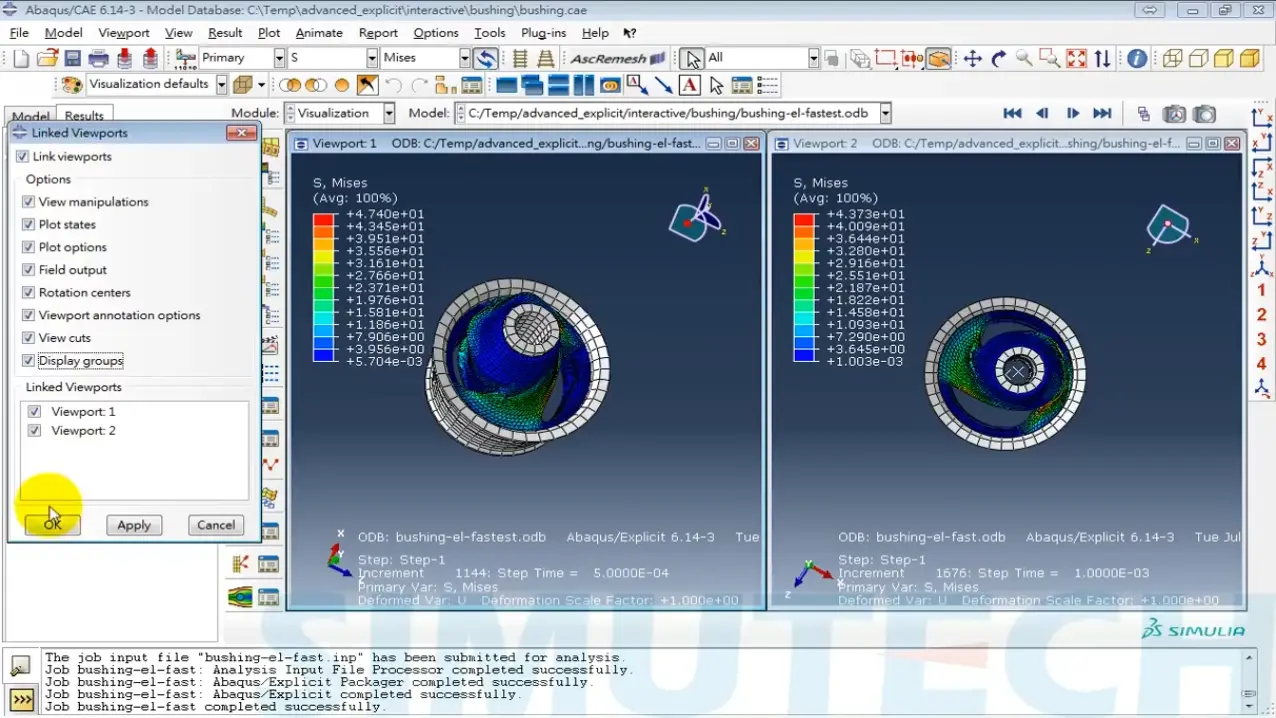Click the selection arrow tool icon

[692, 58]
